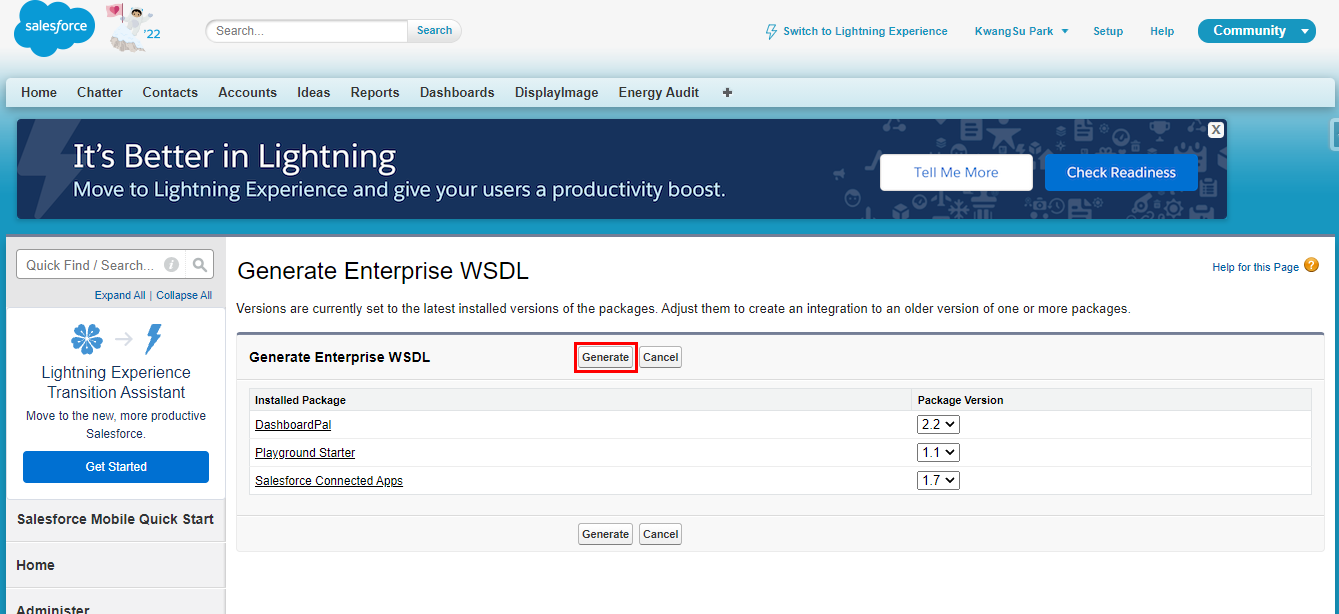1339x614 pixels.
Task: Click the lightning bolt icon beside Switch to Lightning
Action: [771, 32]
